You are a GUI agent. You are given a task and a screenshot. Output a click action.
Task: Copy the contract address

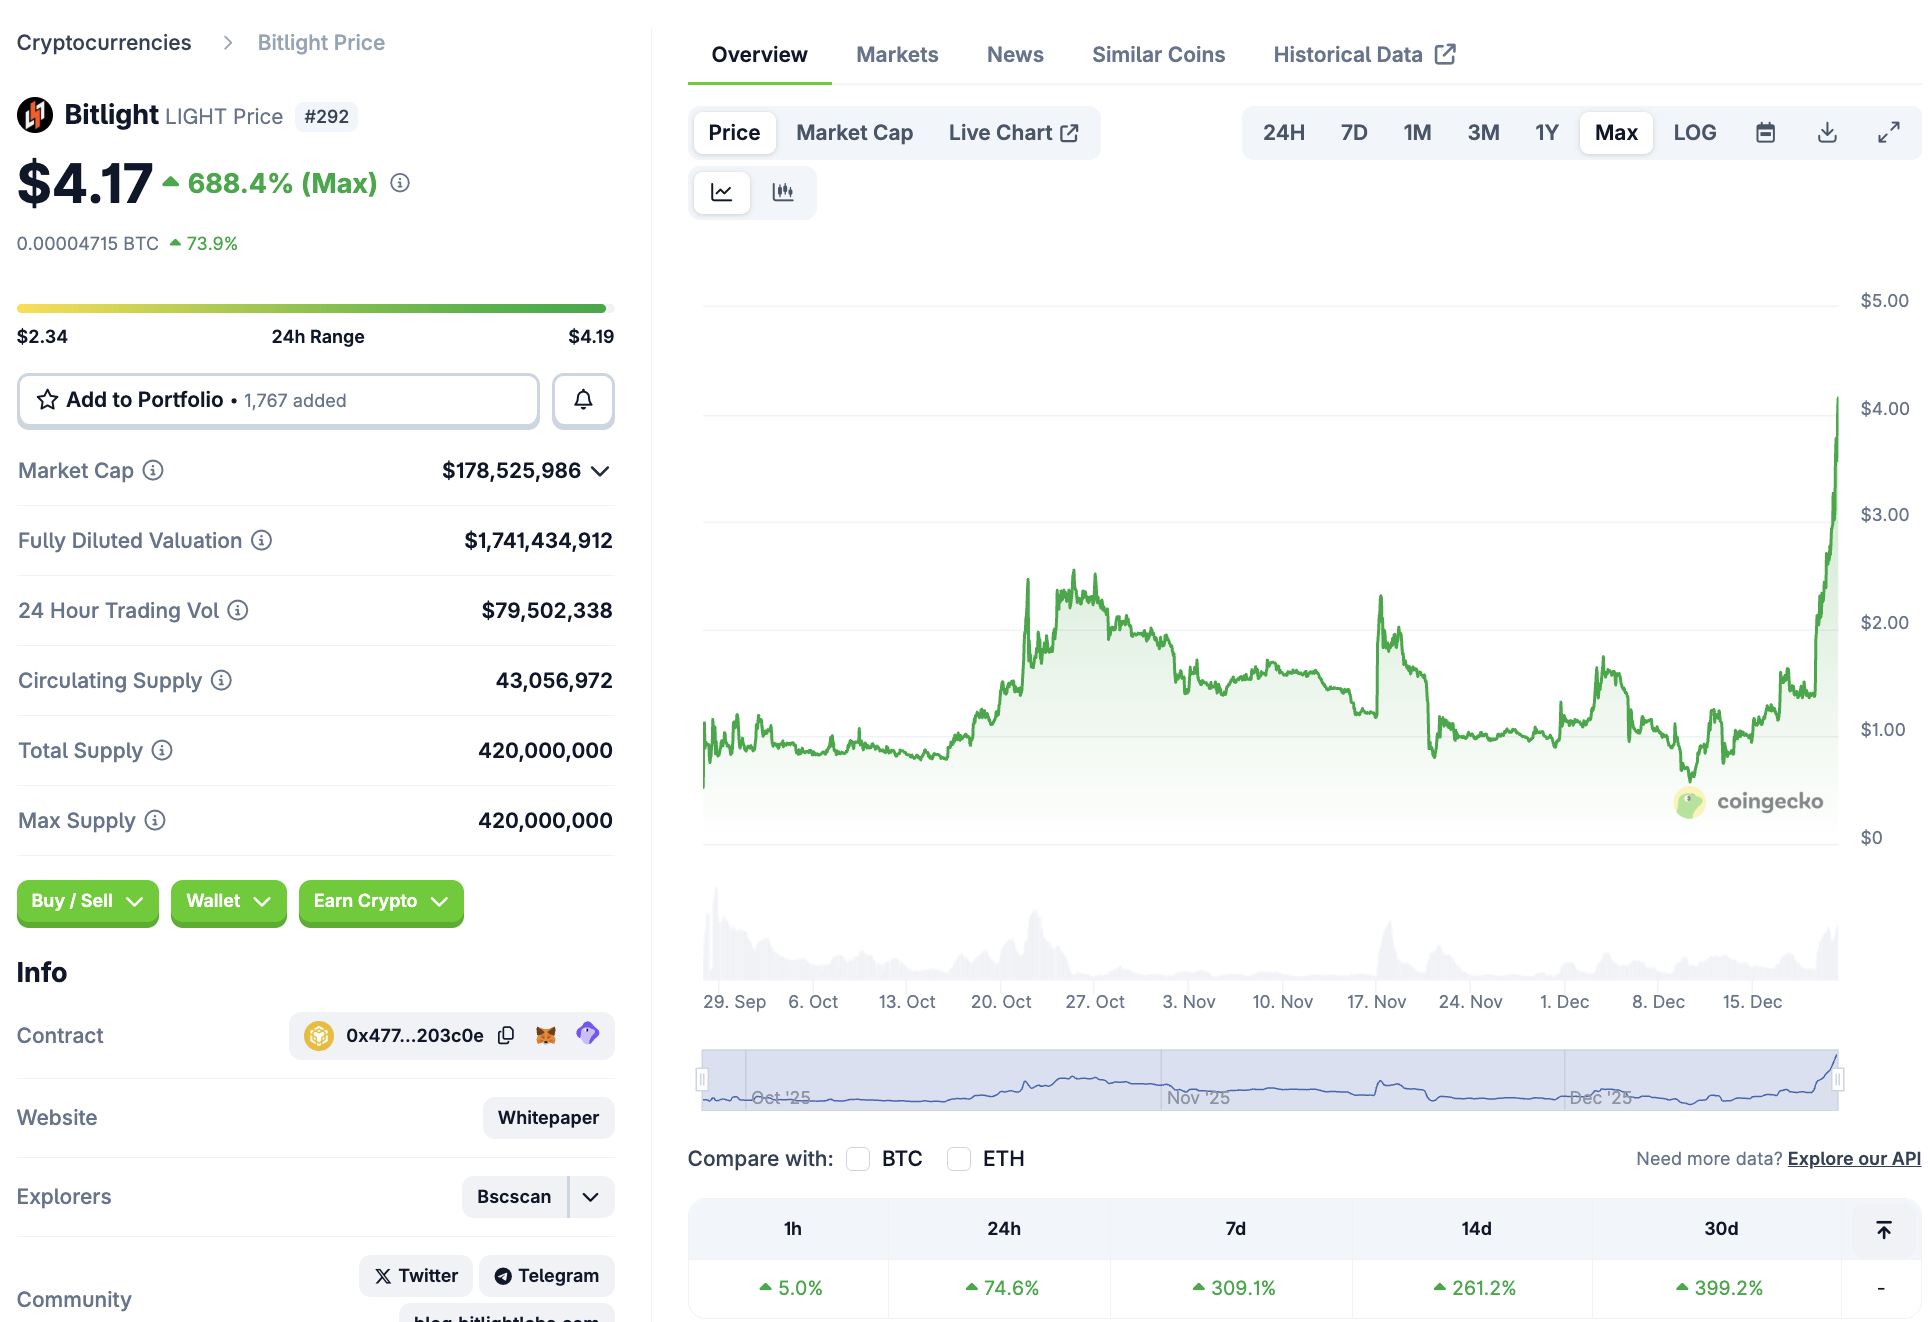pos(506,1035)
